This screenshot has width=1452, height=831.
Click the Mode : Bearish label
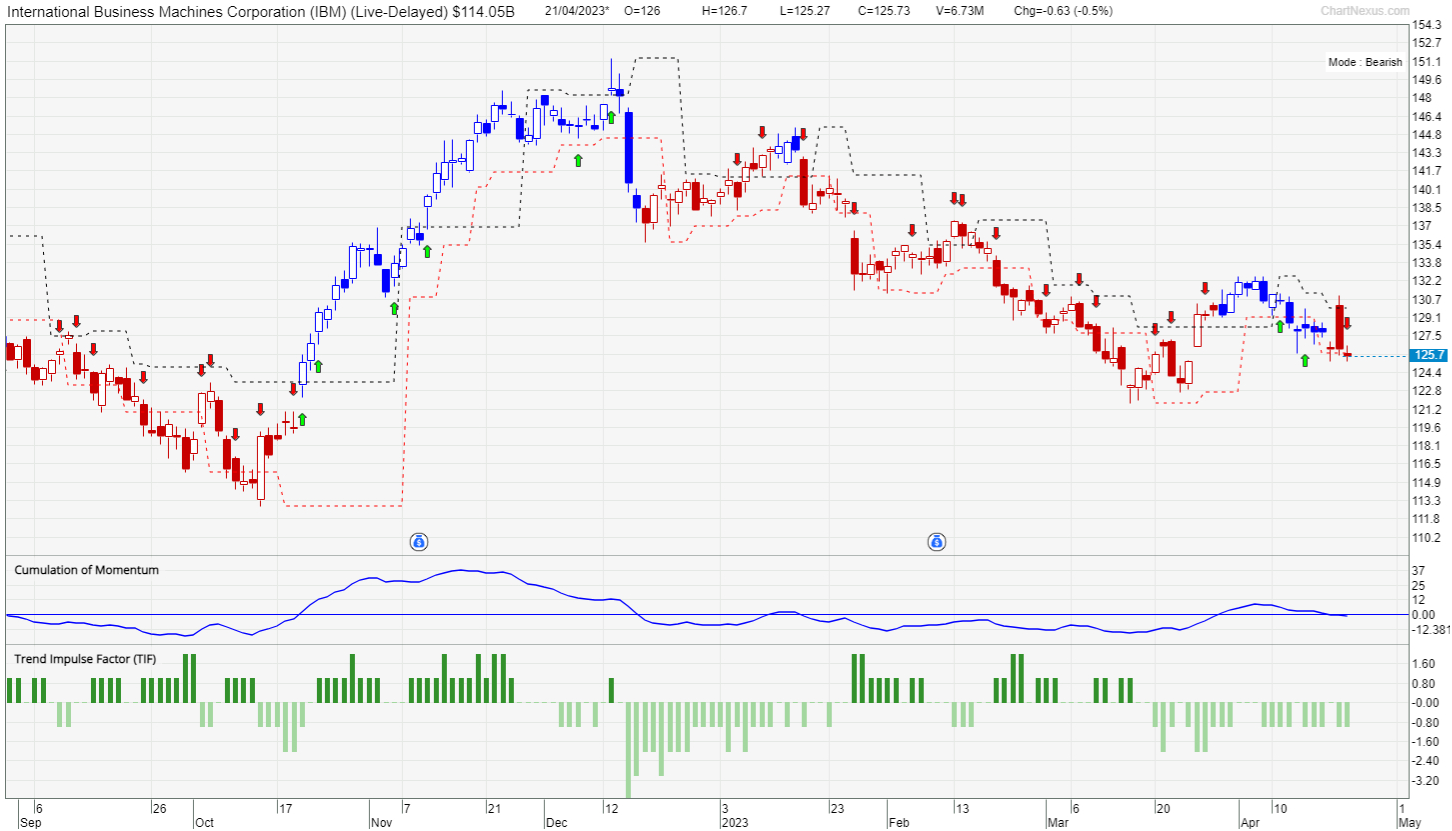point(1365,62)
